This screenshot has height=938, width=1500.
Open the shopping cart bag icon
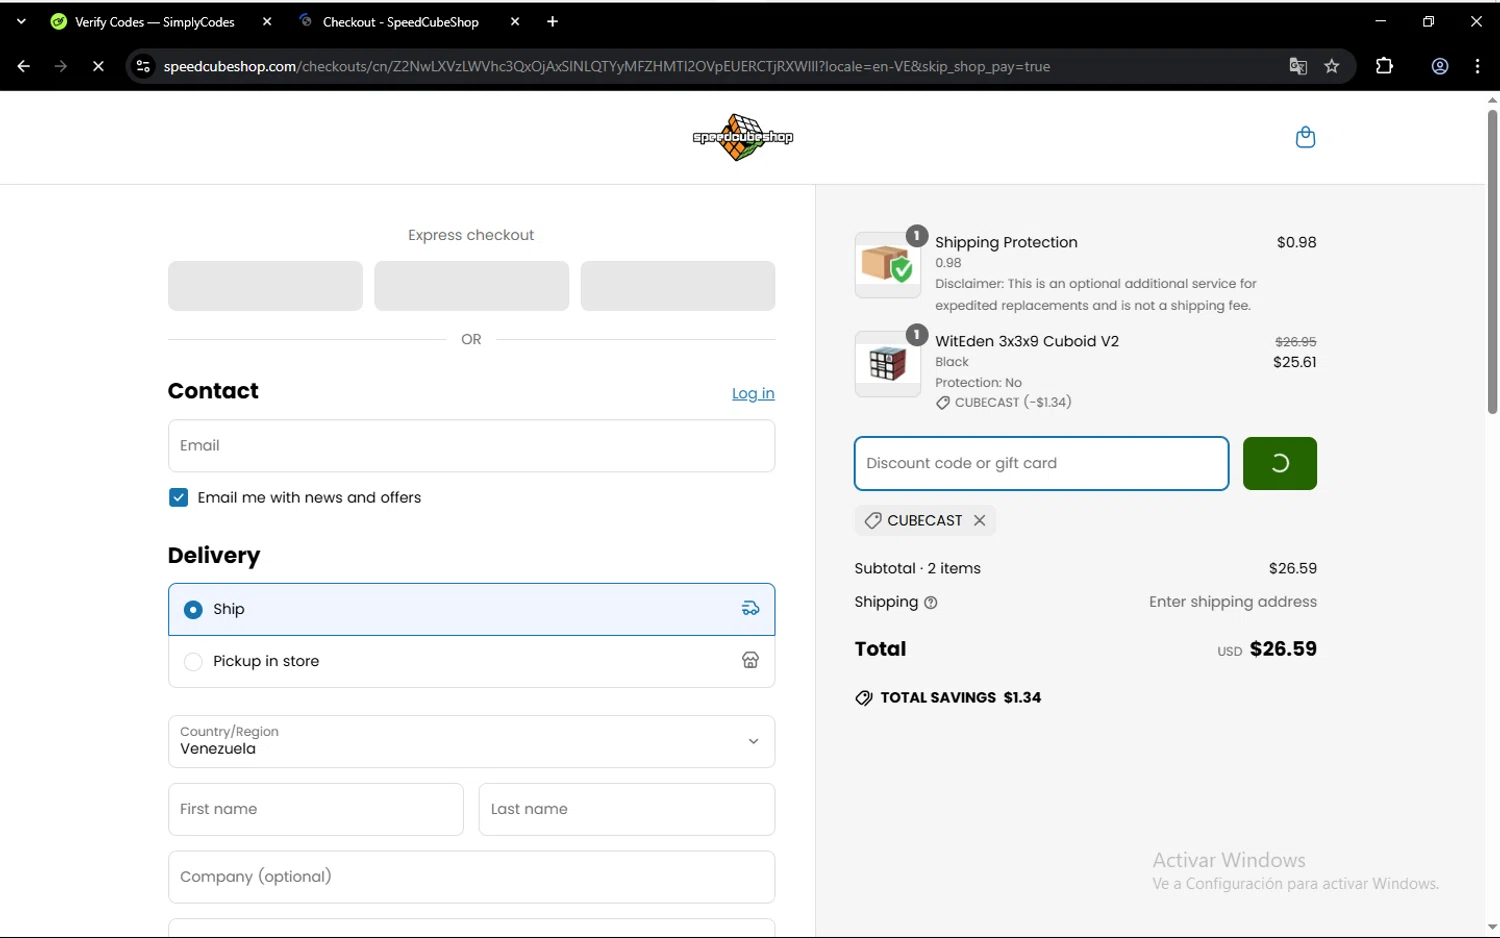(1305, 137)
